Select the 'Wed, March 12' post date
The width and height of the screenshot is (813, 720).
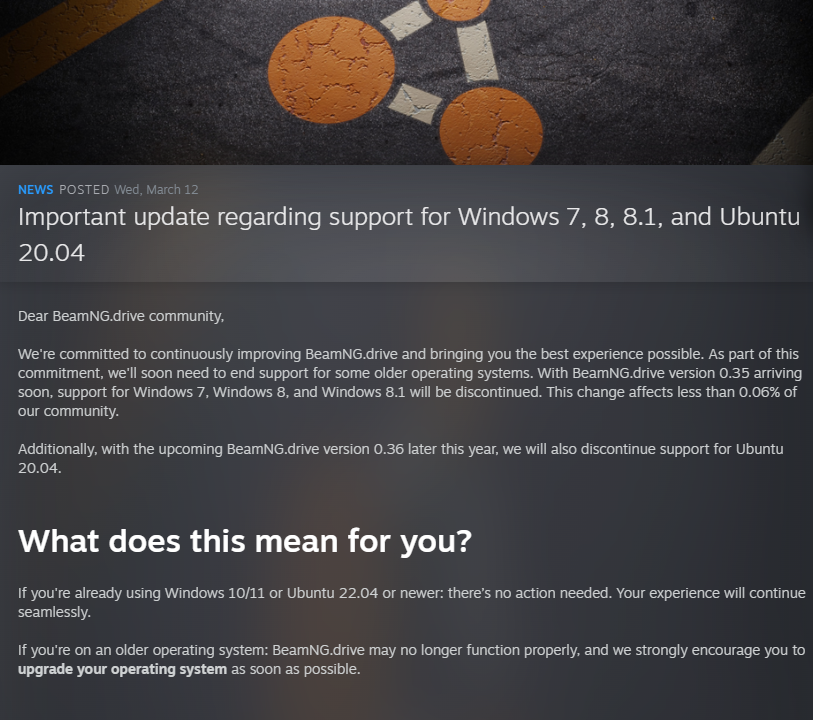(156, 190)
